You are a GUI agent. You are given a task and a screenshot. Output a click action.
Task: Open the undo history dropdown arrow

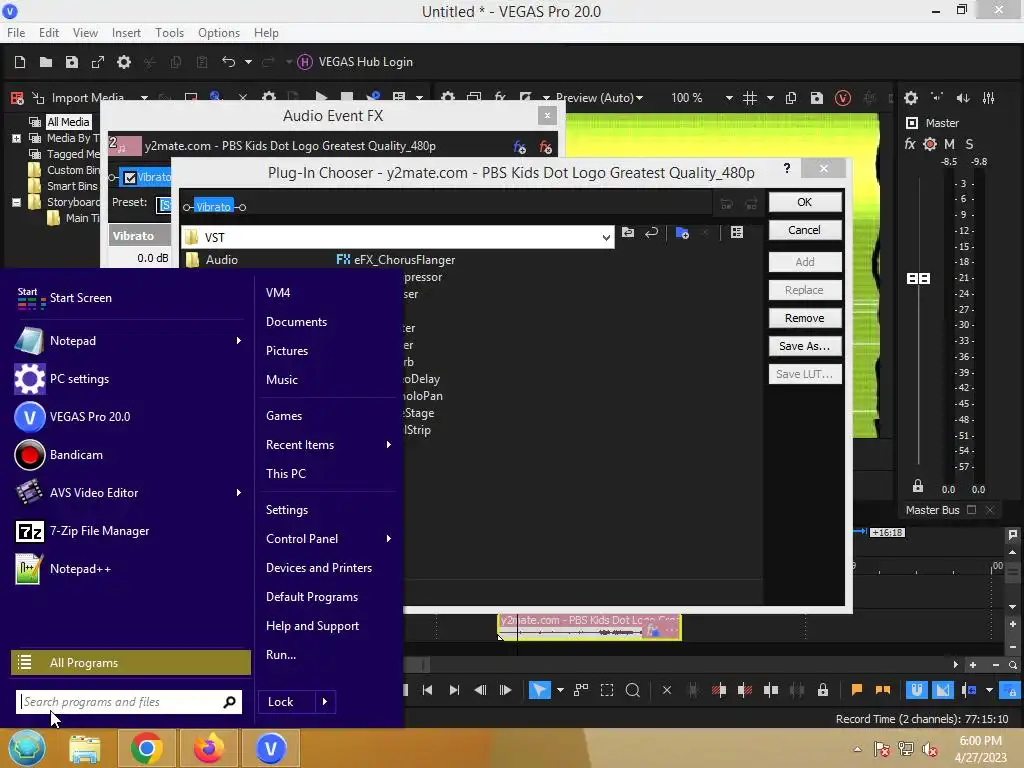click(x=248, y=62)
